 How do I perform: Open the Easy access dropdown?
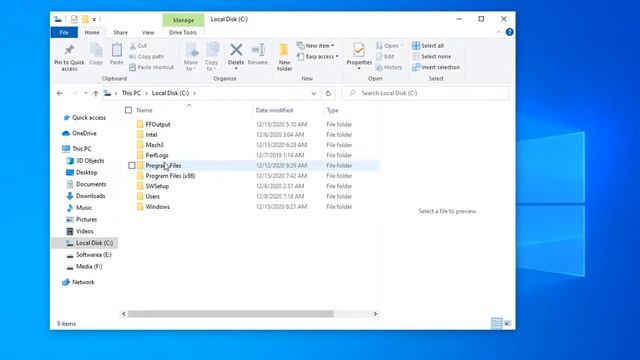tap(318, 56)
